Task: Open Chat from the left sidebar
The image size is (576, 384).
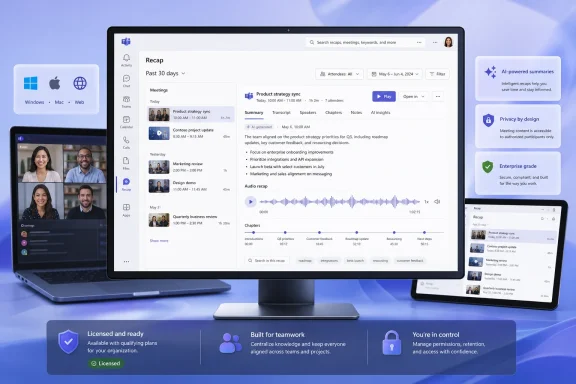Action: click(126, 81)
